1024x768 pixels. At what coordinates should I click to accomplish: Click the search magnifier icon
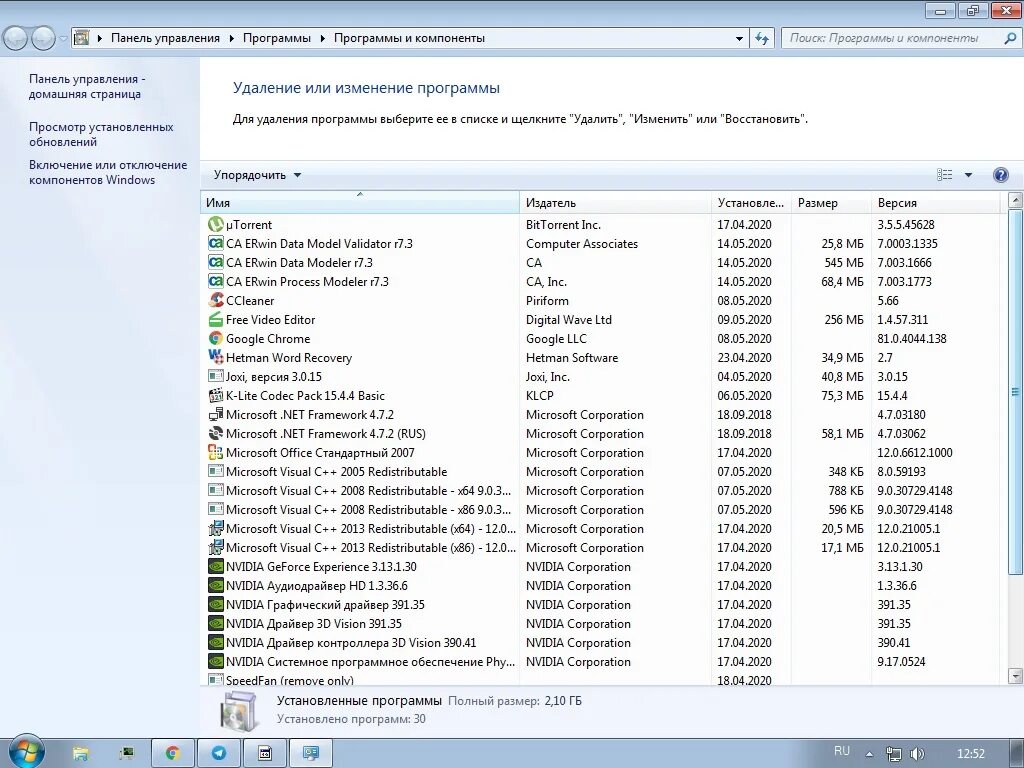1010,38
